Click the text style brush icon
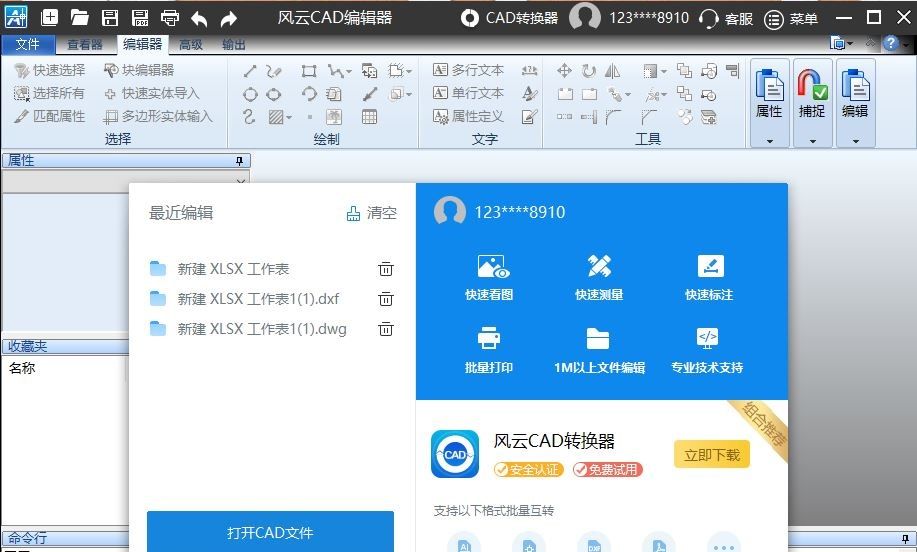 coord(529,94)
